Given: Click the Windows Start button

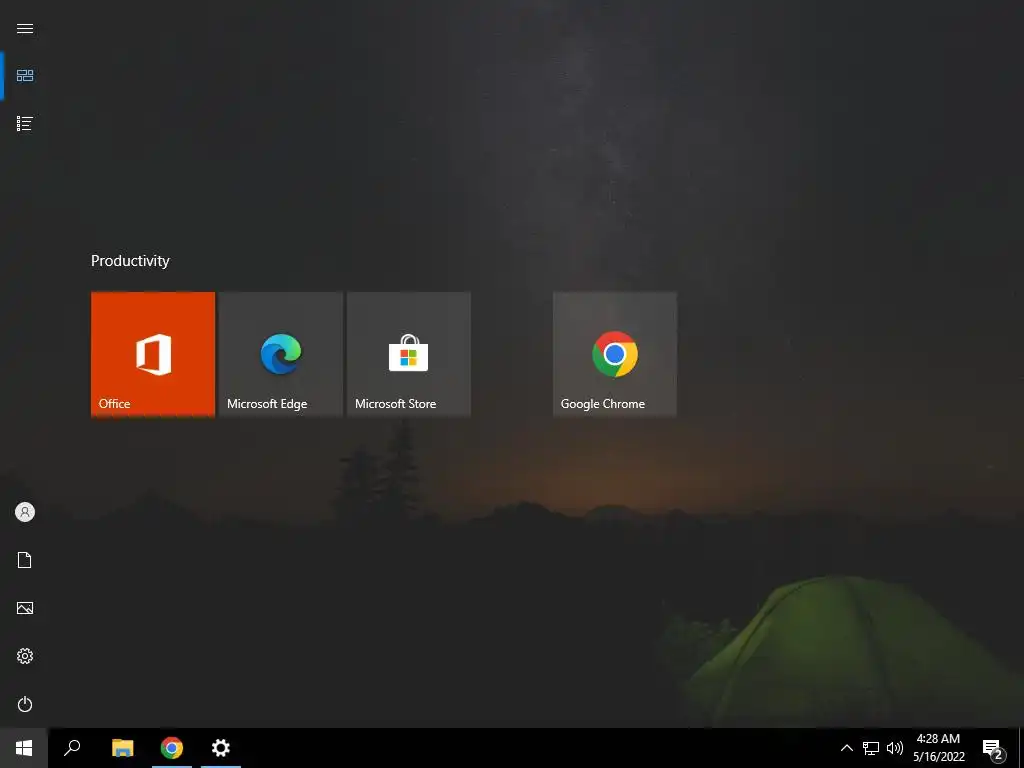Looking at the screenshot, I should pyautogui.click(x=24, y=748).
